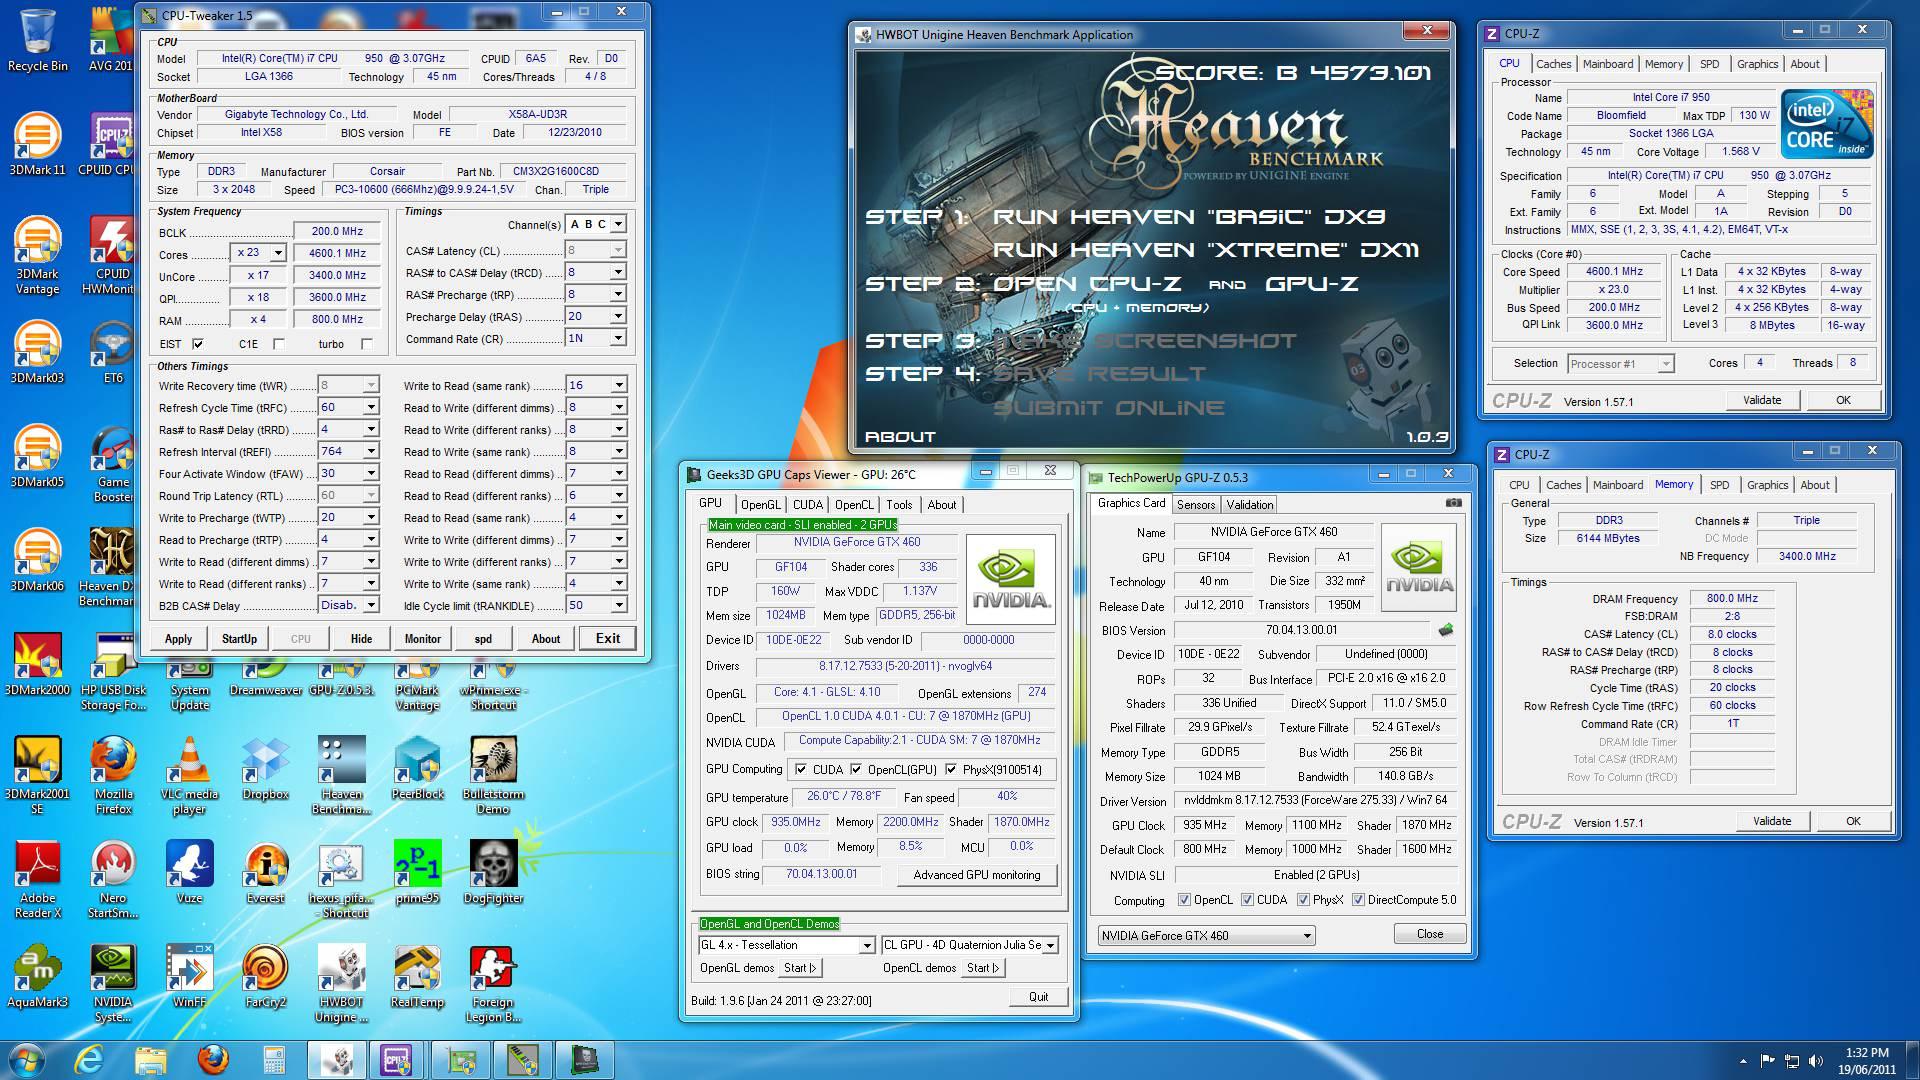This screenshot has width=1920, height=1080.
Task: Open Sensors tab in GPU-Z
Action: (1195, 505)
